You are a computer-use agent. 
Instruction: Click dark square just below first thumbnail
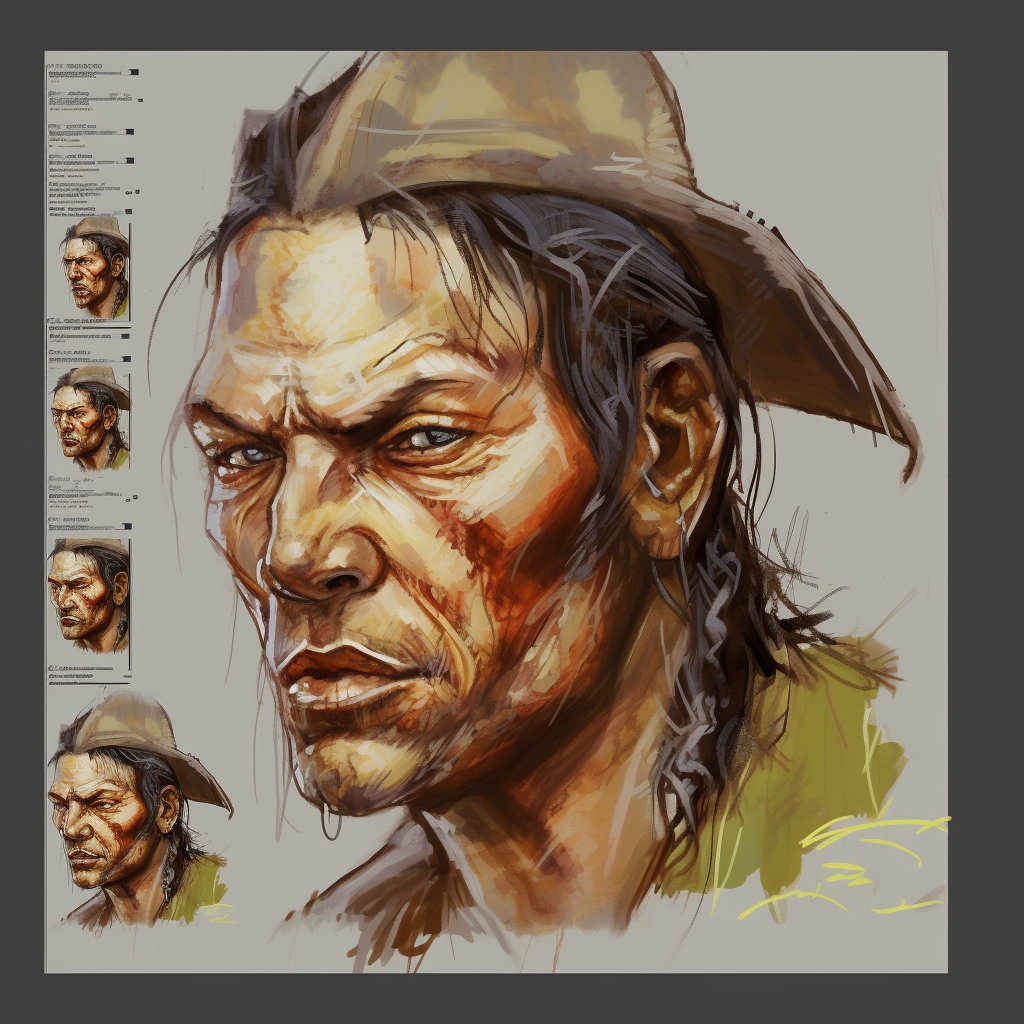(x=125, y=336)
